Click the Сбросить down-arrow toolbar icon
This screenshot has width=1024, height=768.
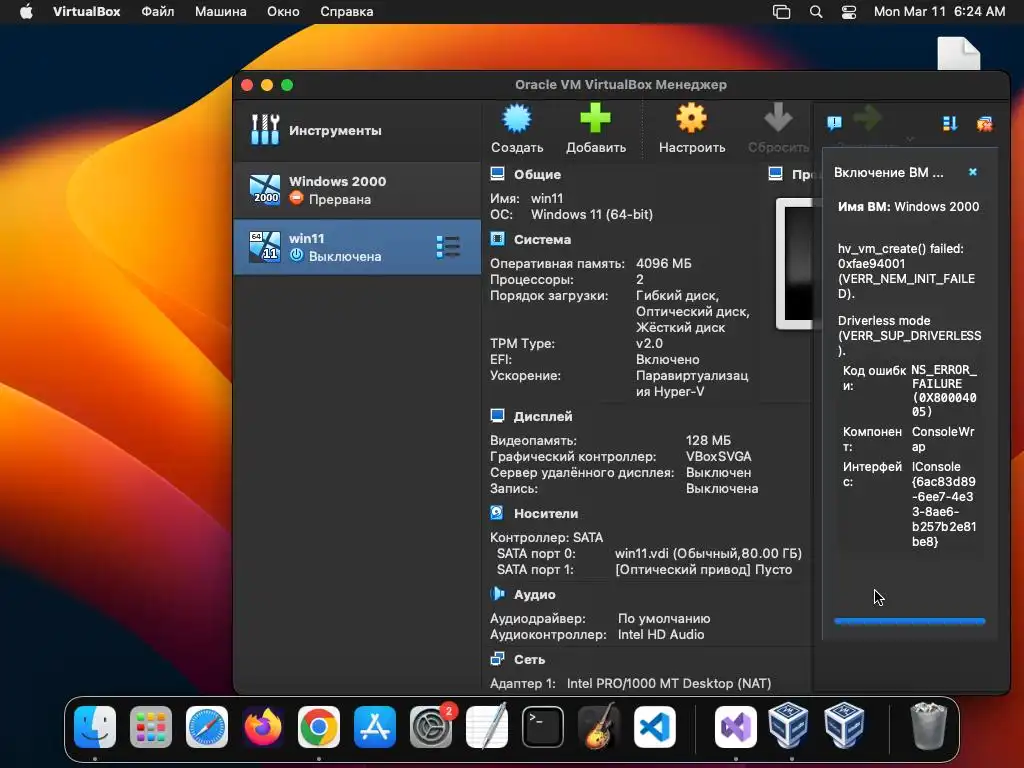point(778,118)
